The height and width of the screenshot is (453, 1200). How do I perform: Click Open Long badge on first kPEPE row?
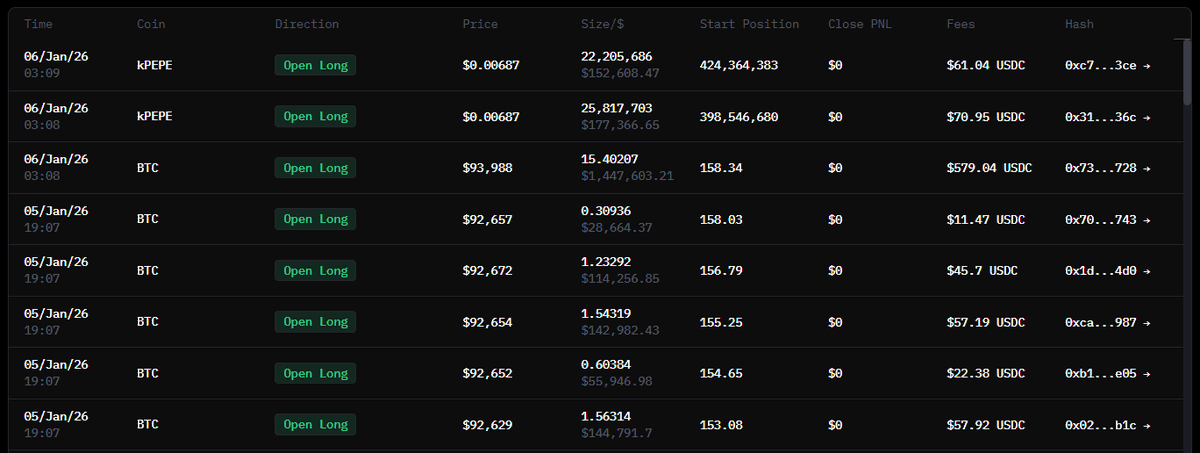tap(315, 65)
